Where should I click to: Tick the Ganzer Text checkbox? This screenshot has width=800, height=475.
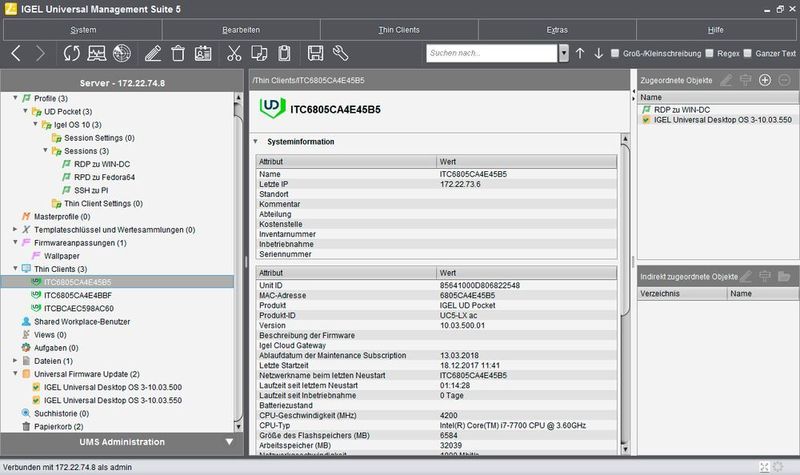(x=747, y=53)
